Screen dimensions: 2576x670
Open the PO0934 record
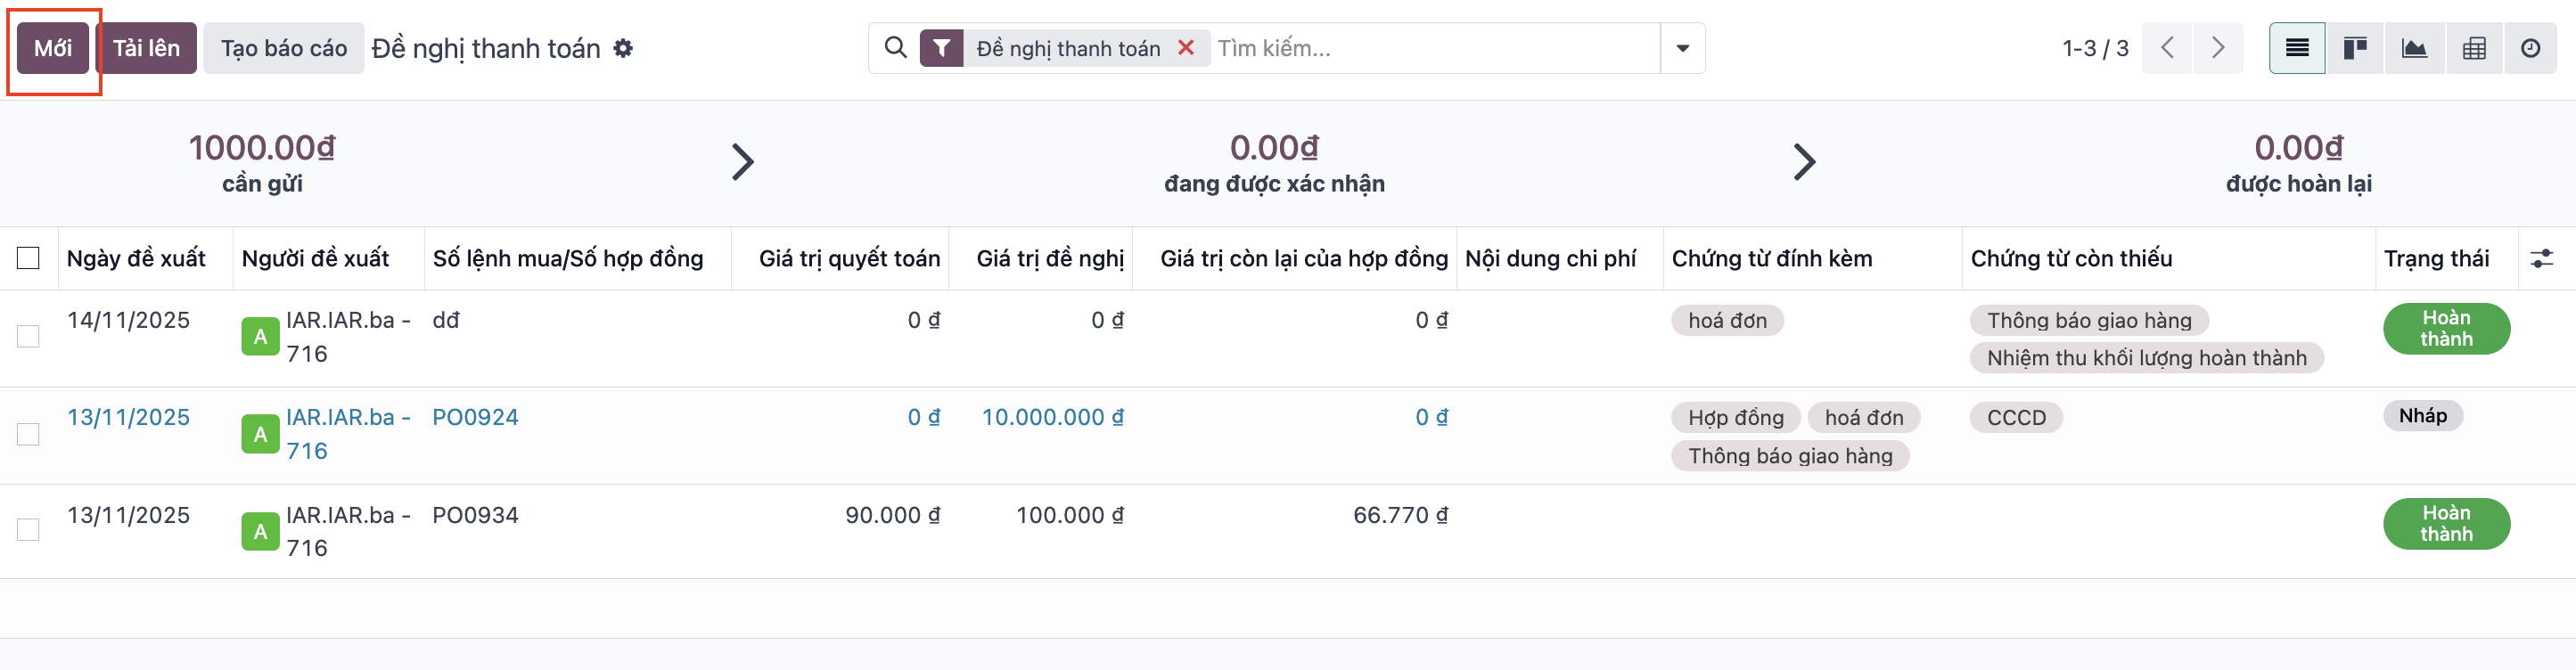click(x=475, y=515)
